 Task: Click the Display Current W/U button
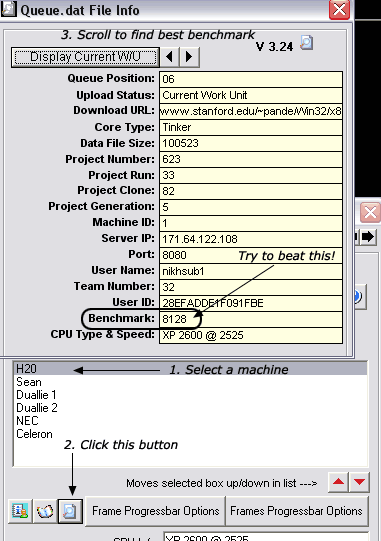tap(85, 57)
